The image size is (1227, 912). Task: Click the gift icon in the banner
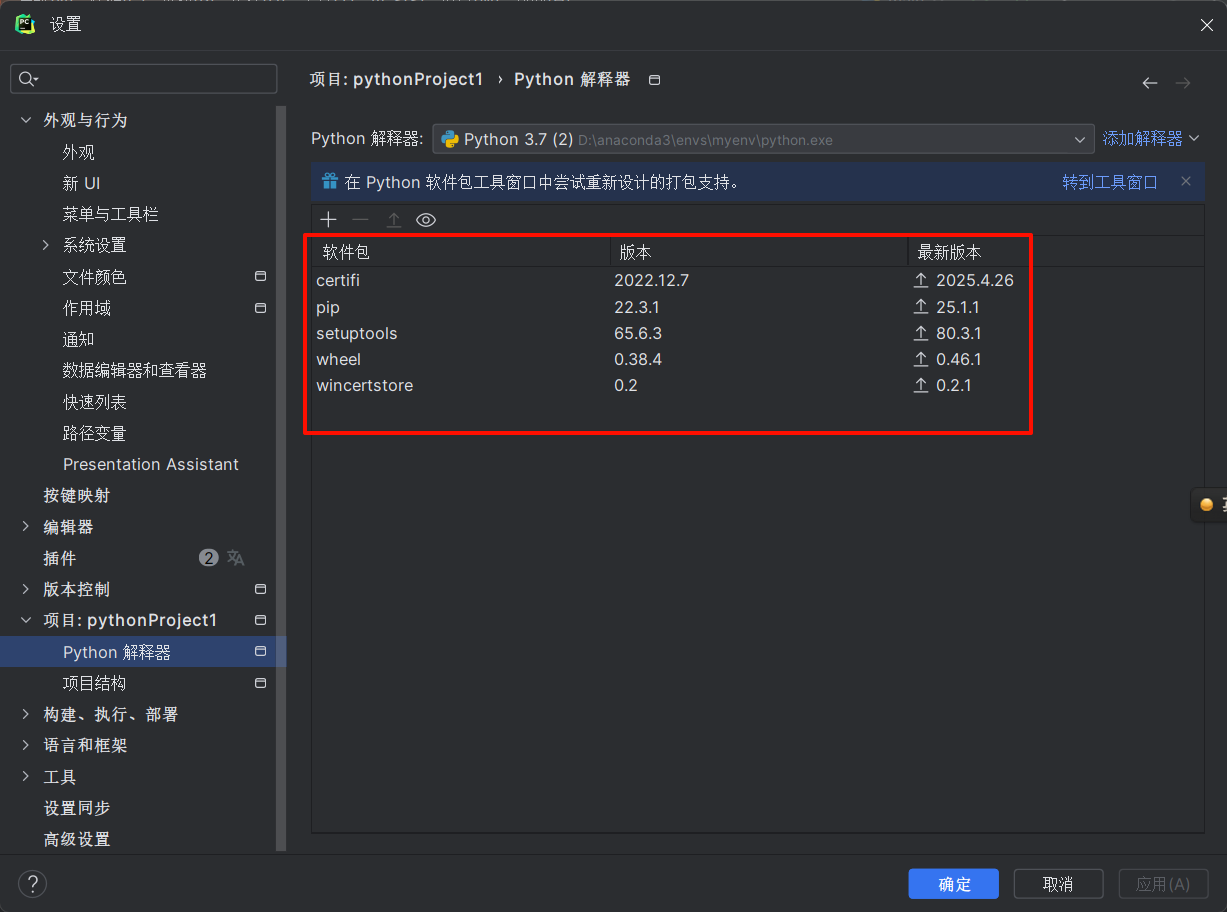point(330,181)
